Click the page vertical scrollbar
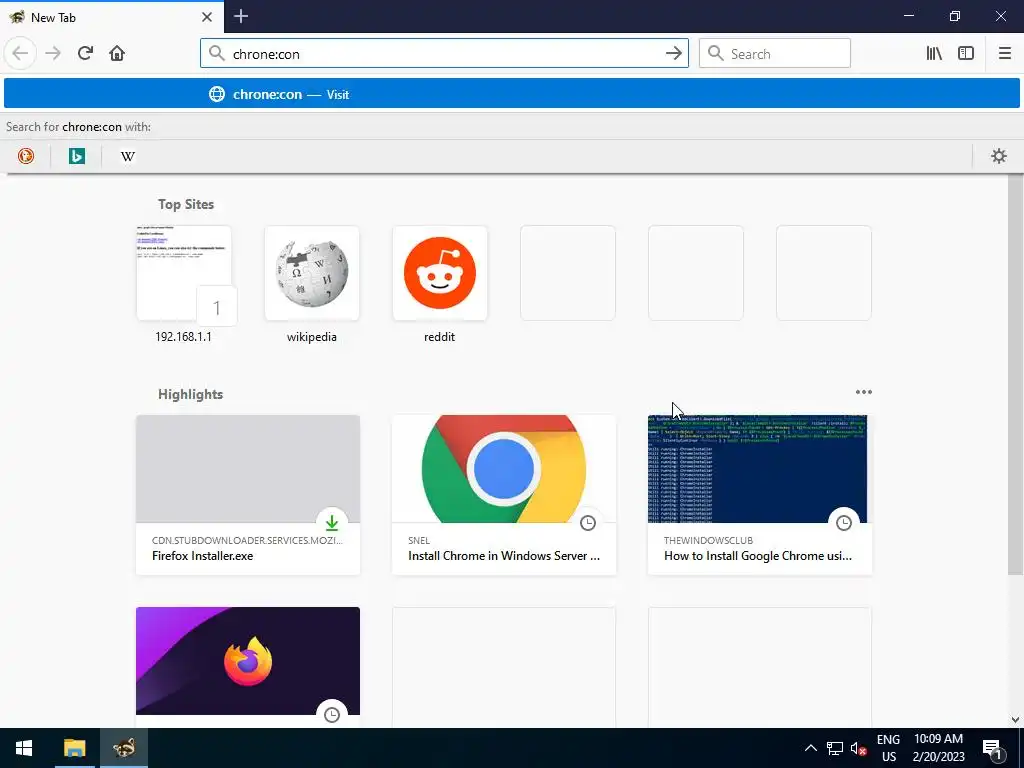Viewport: 1024px width, 768px height. pos(1015,376)
